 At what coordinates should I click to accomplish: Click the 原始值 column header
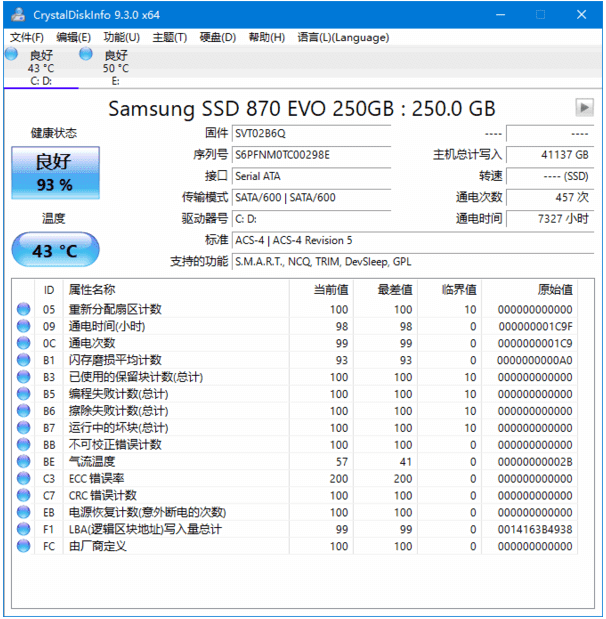pyautogui.click(x=555, y=289)
